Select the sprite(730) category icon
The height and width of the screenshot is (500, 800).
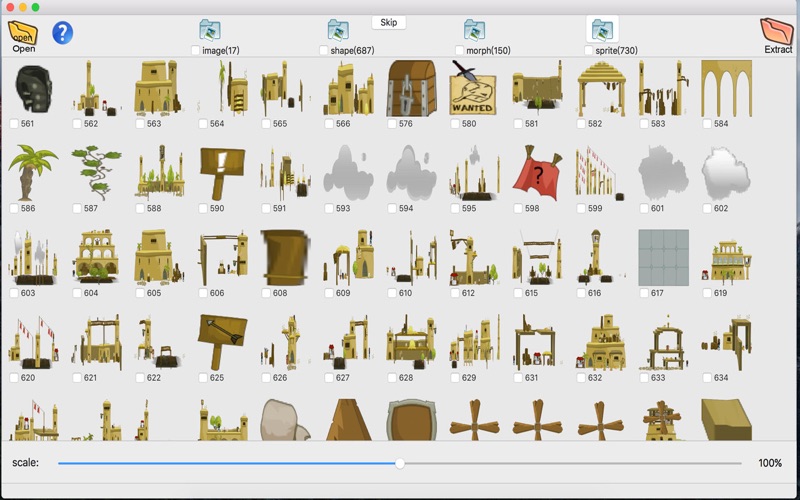pyautogui.click(x=602, y=29)
